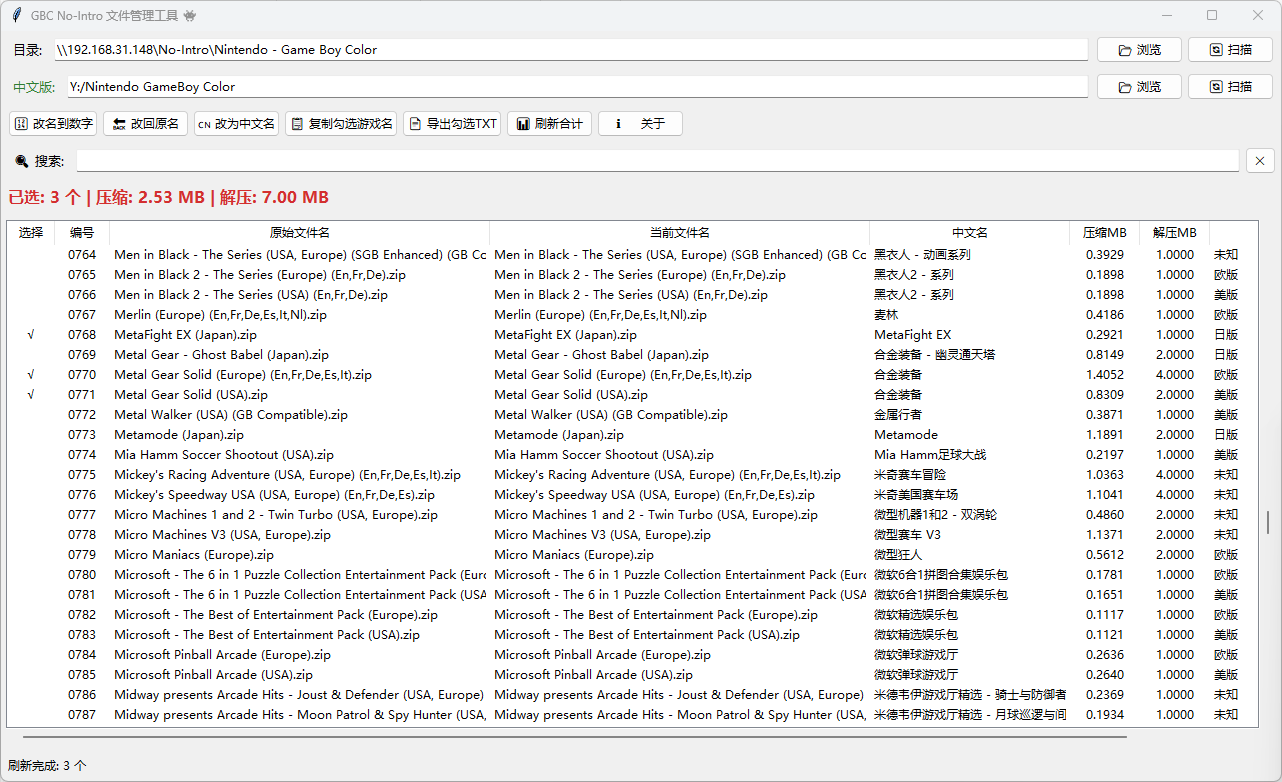Image resolution: width=1282 pixels, height=782 pixels.
Task: Click Chinese name 金属行者
Action: [898, 415]
